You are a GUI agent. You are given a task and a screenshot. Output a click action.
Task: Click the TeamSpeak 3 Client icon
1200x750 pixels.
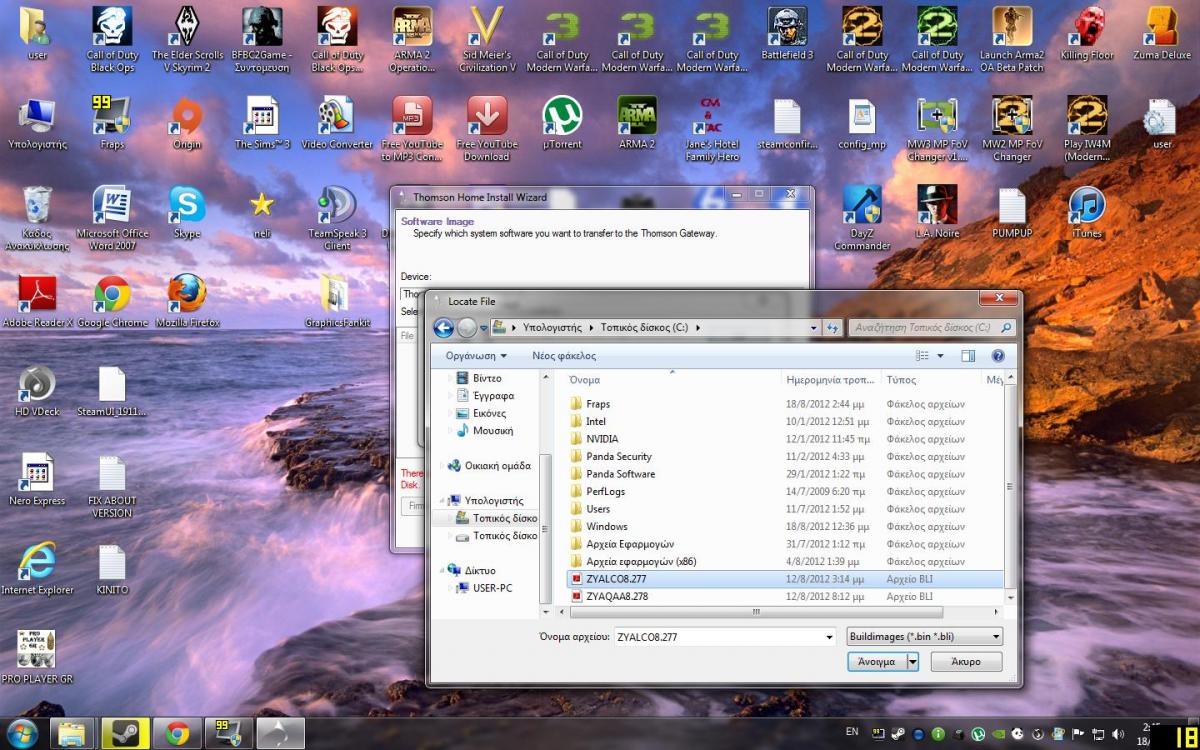337,218
